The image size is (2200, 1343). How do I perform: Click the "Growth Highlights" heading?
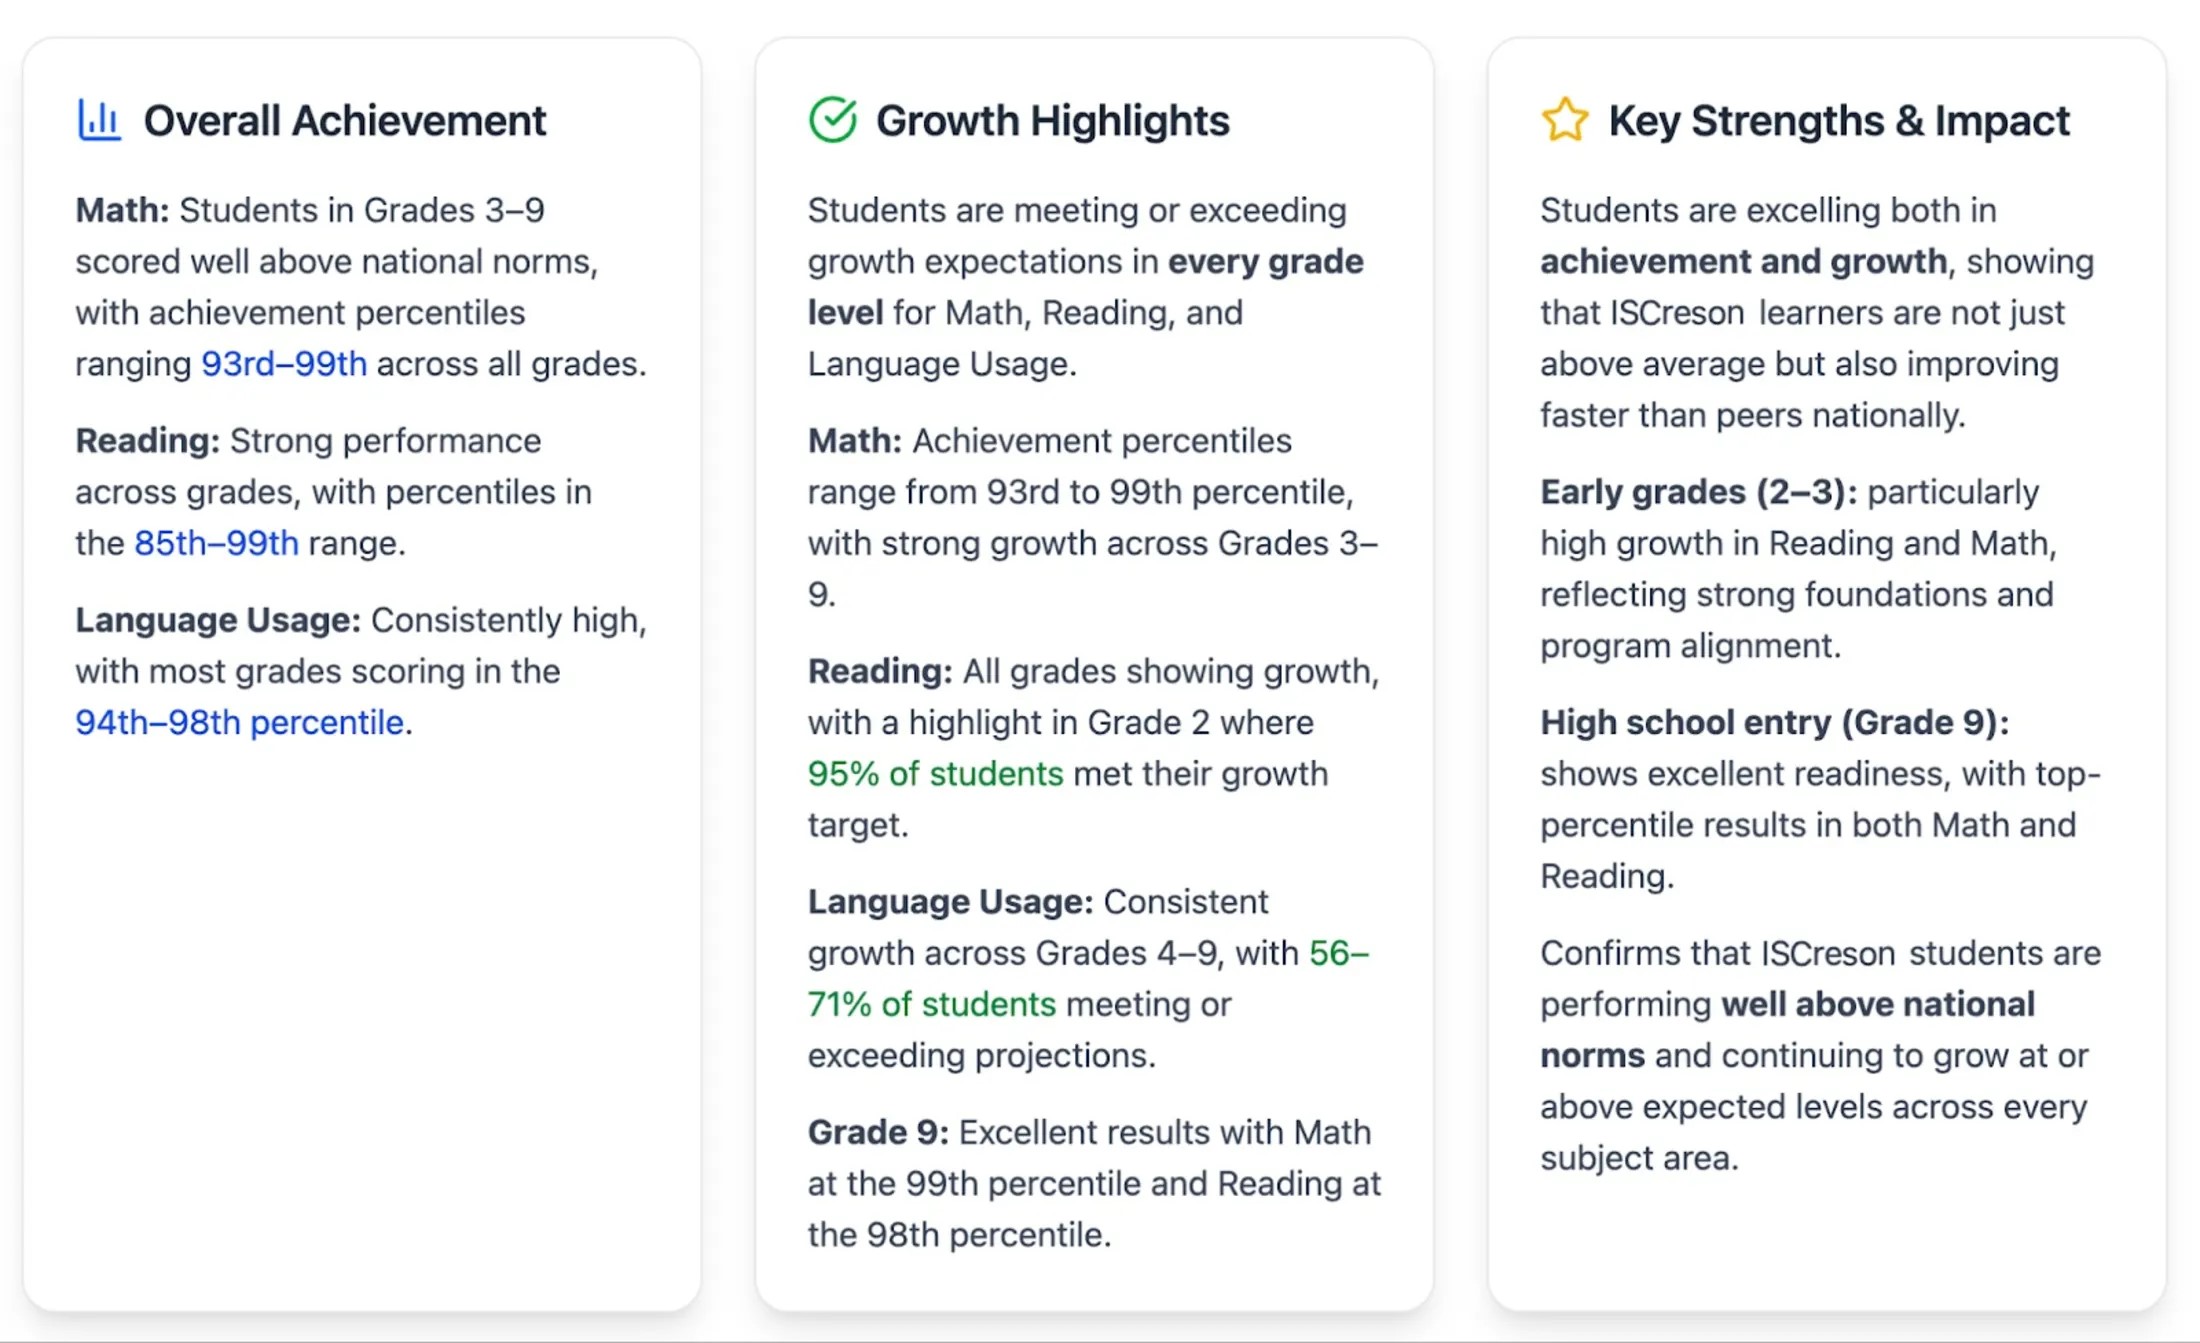[x=1052, y=121]
